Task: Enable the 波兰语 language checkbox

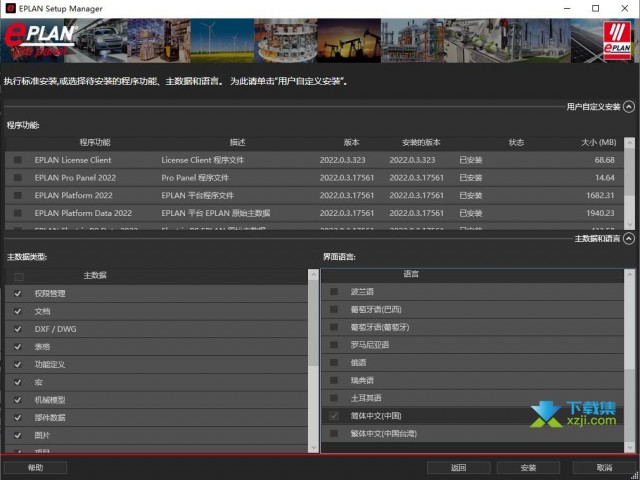Action: click(334, 291)
